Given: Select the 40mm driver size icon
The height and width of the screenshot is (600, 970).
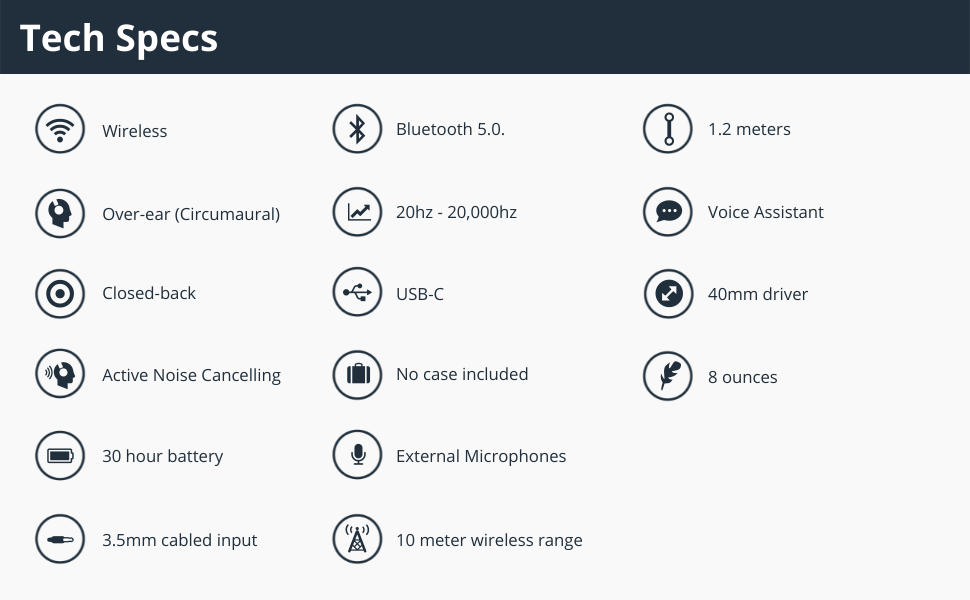Looking at the screenshot, I should [668, 294].
